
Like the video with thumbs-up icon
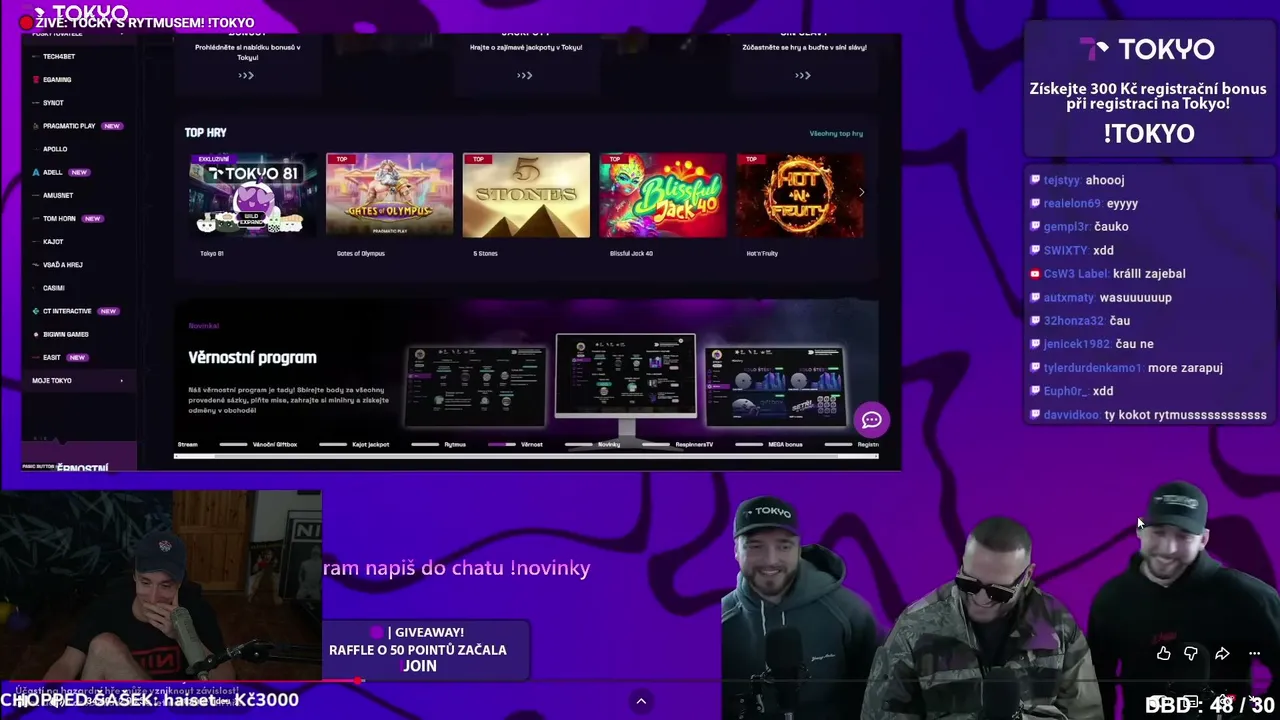tap(1163, 654)
